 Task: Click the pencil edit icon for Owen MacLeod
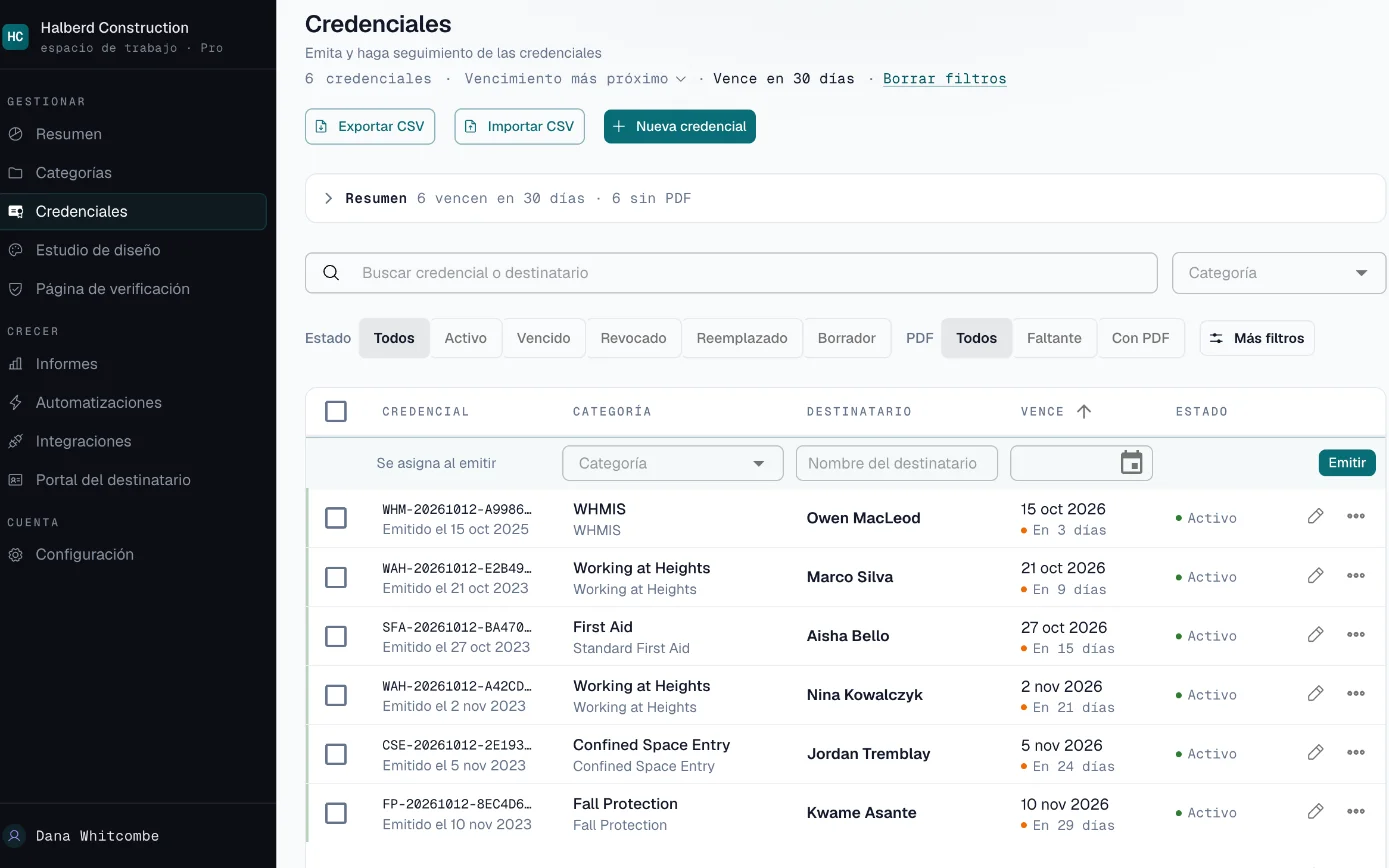[x=1315, y=516]
